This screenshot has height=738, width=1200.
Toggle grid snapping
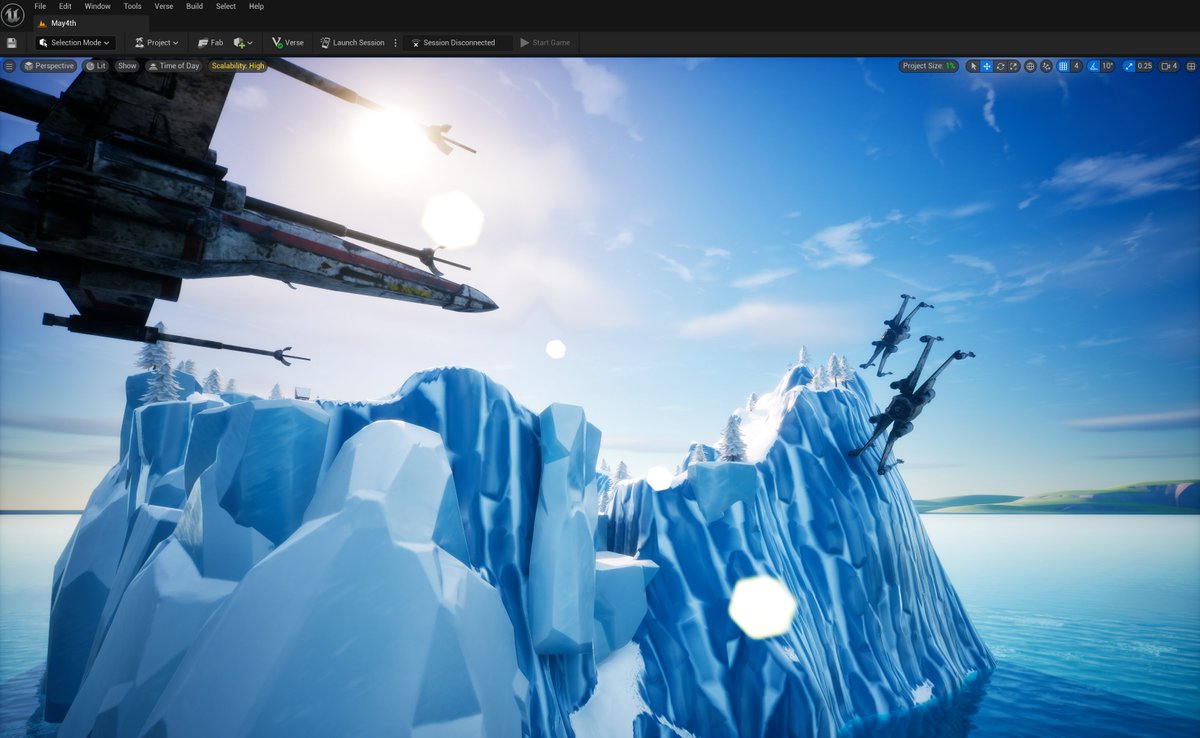(1063, 66)
